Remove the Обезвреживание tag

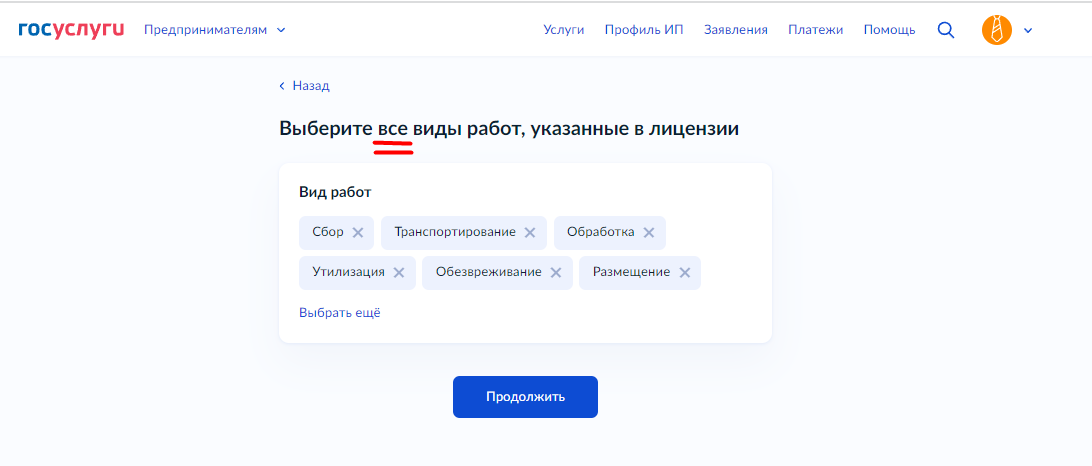tap(556, 273)
